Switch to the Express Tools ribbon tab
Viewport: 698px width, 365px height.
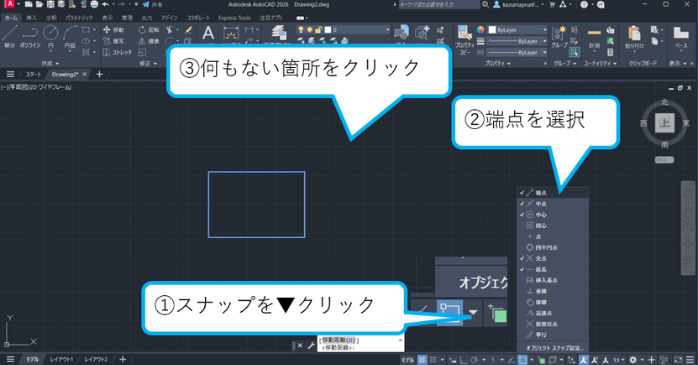pyautogui.click(x=234, y=18)
